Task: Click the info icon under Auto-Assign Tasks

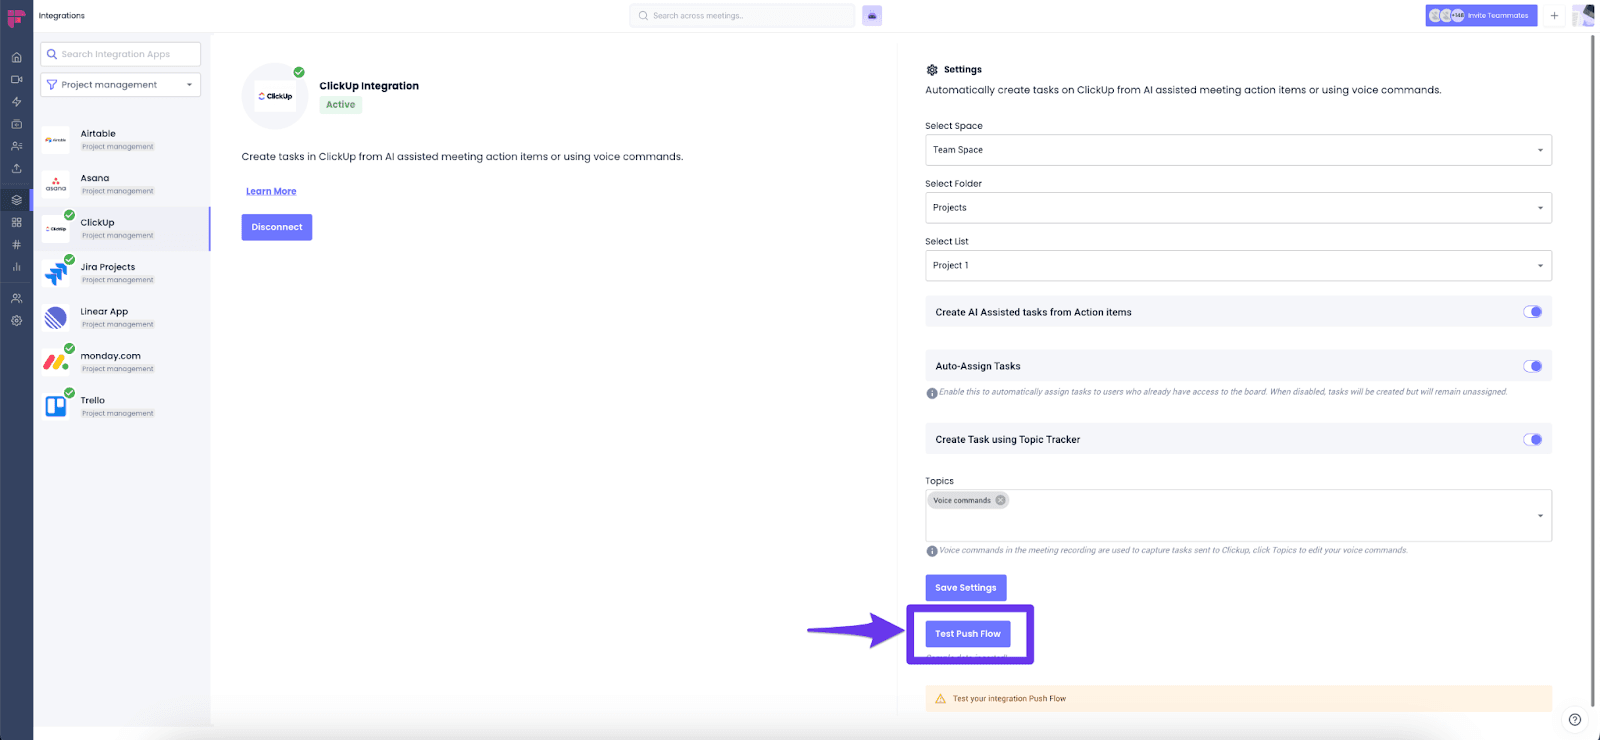Action: pyautogui.click(x=932, y=393)
